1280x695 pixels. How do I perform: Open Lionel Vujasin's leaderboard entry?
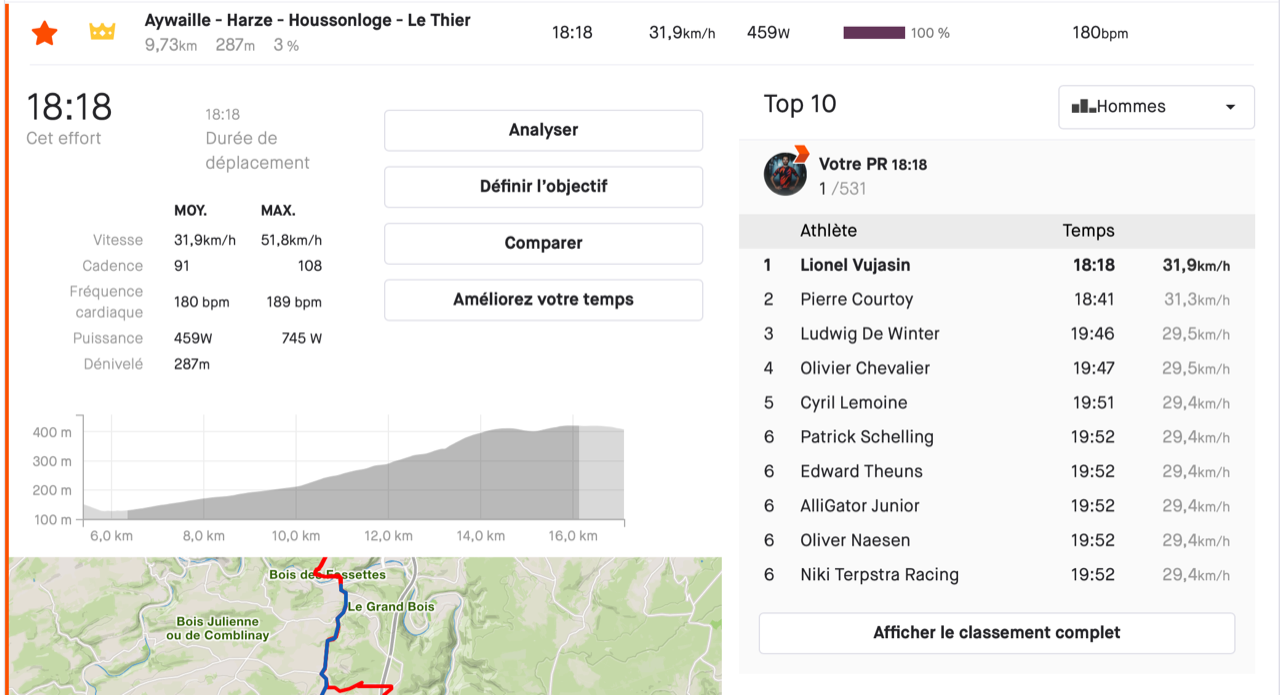pyautogui.click(x=855, y=265)
